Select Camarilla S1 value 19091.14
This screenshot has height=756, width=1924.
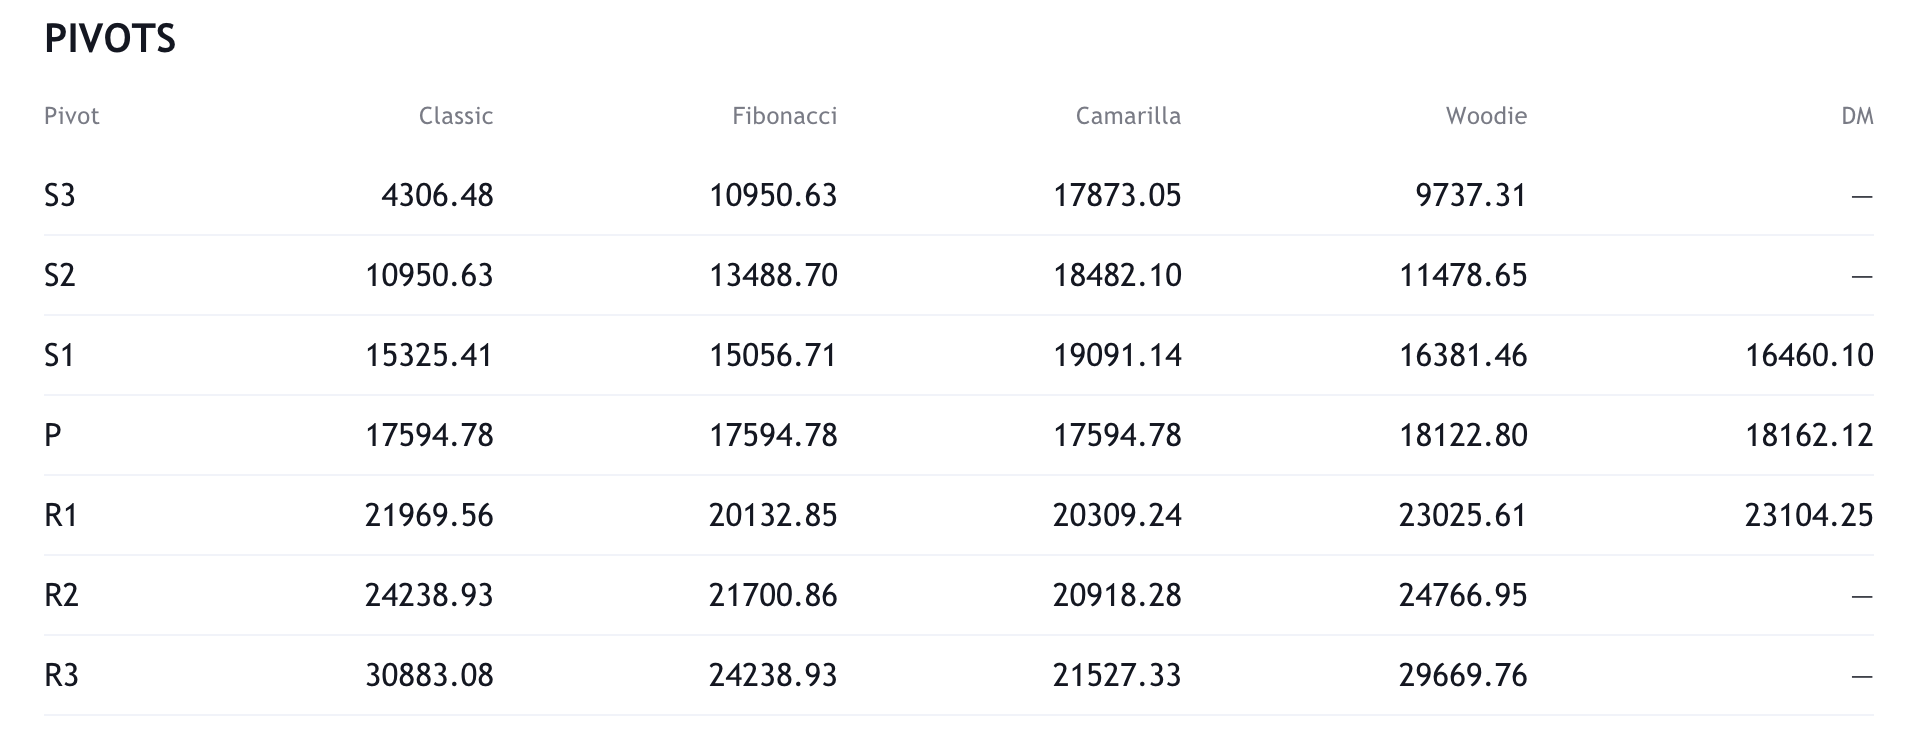point(1117,355)
